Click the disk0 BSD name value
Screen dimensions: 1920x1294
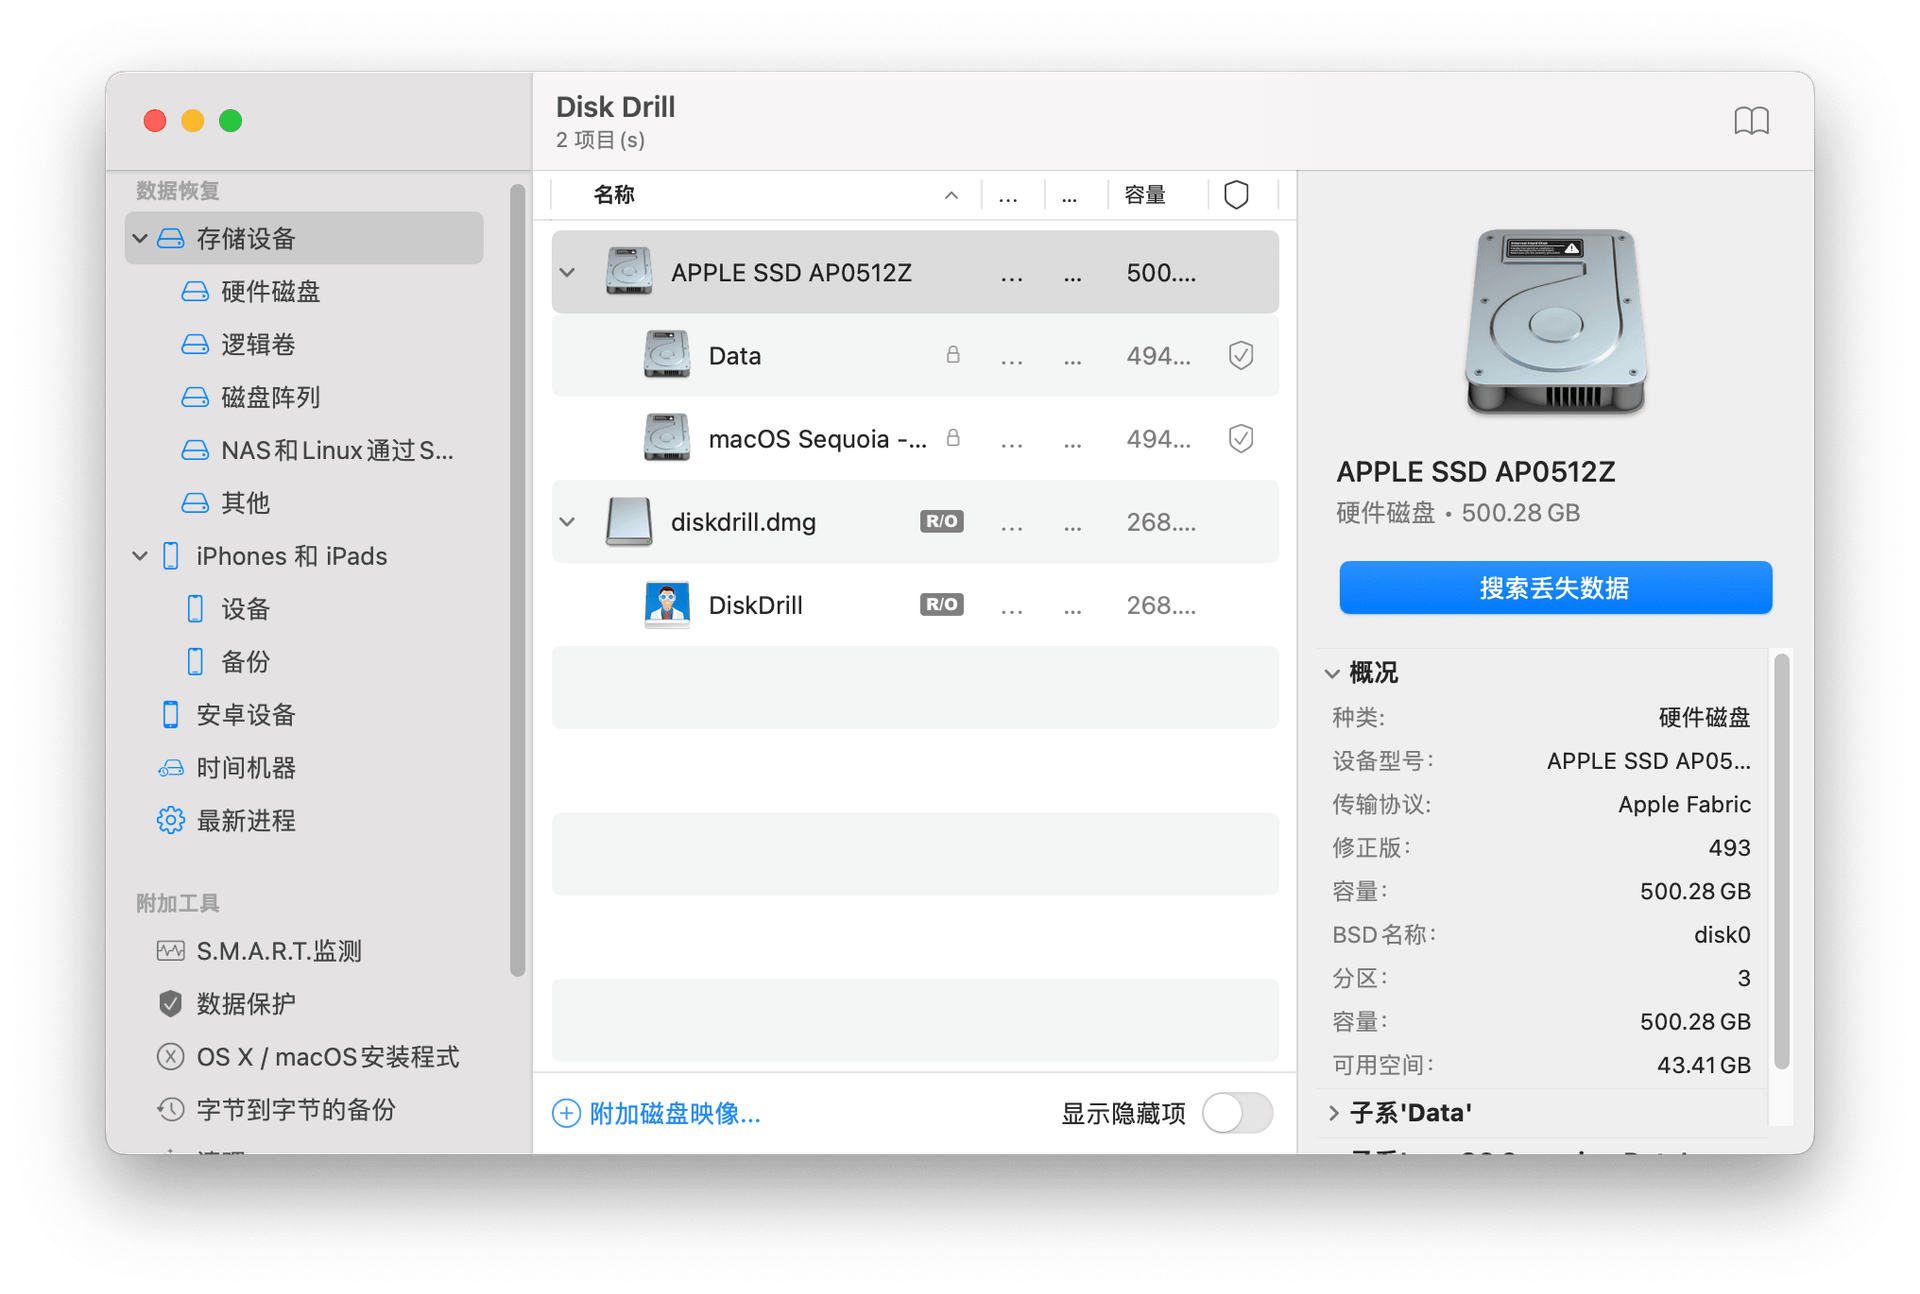click(x=1722, y=935)
